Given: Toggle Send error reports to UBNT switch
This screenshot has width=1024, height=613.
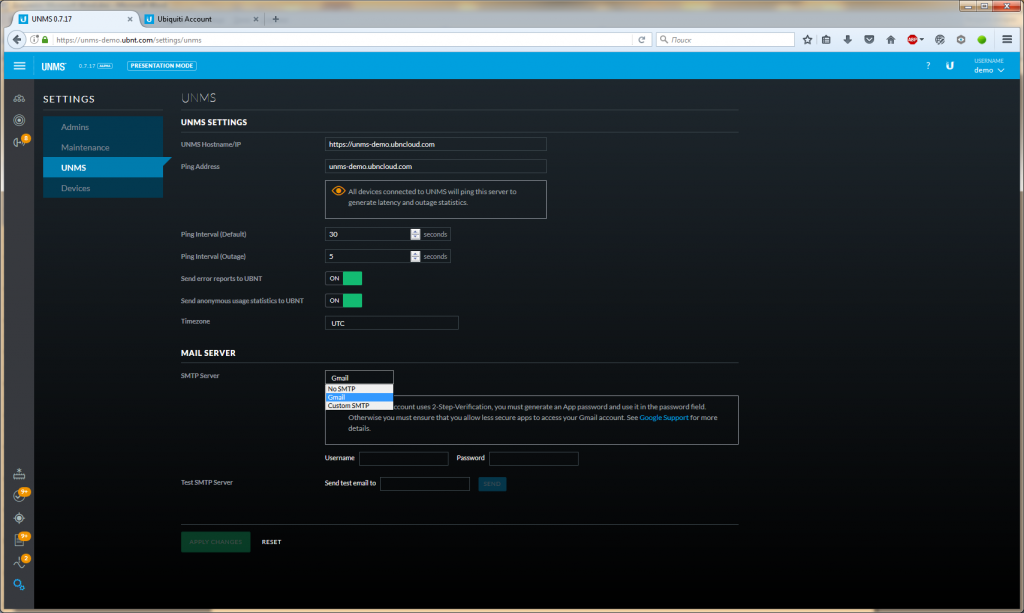Looking at the screenshot, I should (343, 278).
